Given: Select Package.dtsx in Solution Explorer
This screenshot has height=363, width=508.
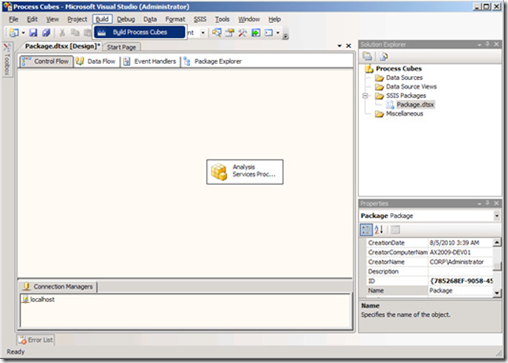Looking at the screenshot, I should 415,105.
